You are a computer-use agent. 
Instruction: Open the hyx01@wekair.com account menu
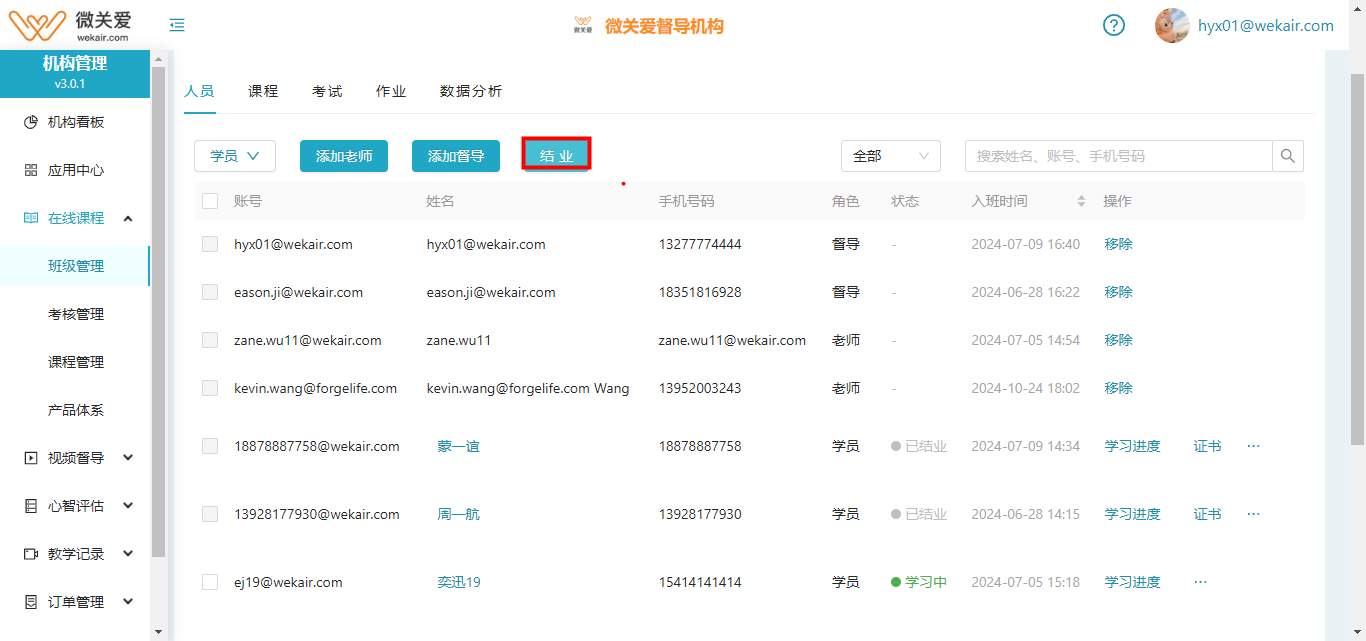[x=1265, y=25]
